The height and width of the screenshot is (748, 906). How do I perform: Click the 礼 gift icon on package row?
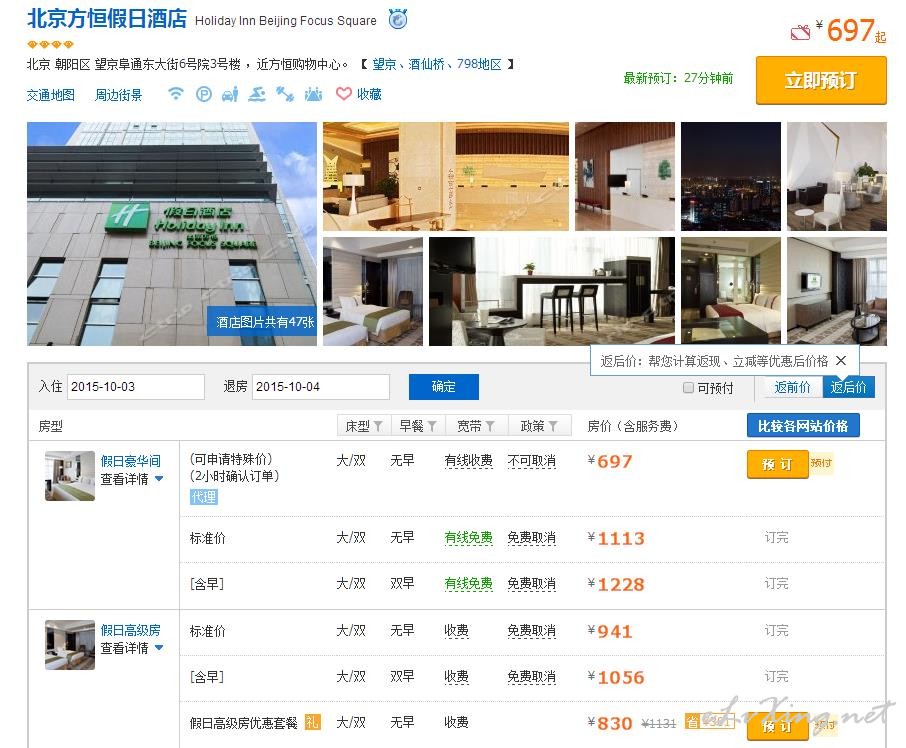[312, 722]
